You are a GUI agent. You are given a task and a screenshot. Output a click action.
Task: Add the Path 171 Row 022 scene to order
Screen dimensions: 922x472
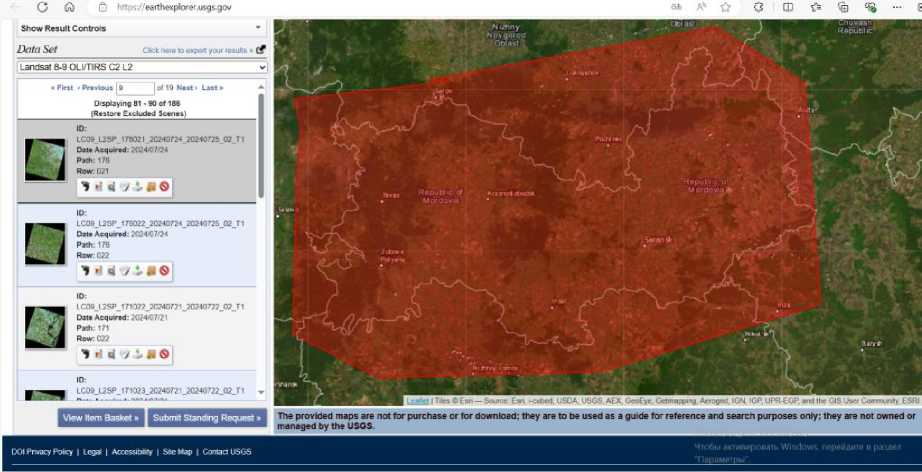[151, 354]
